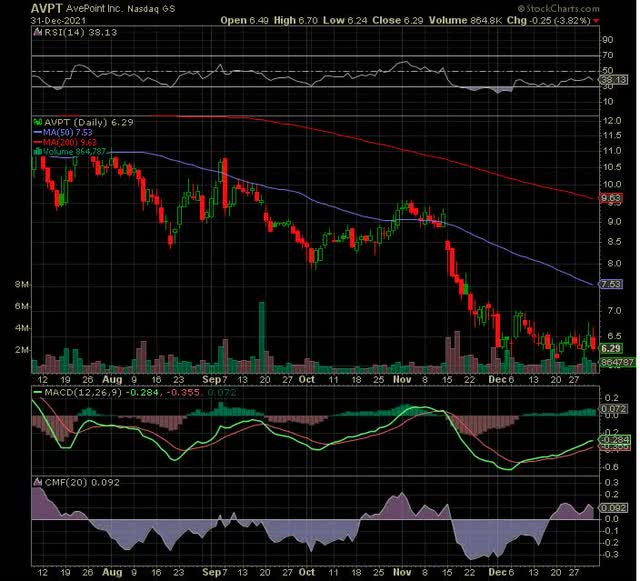Click the CMF(20) 0.092 label
This screenshot has height=581, width=640.
coord(82,482)
